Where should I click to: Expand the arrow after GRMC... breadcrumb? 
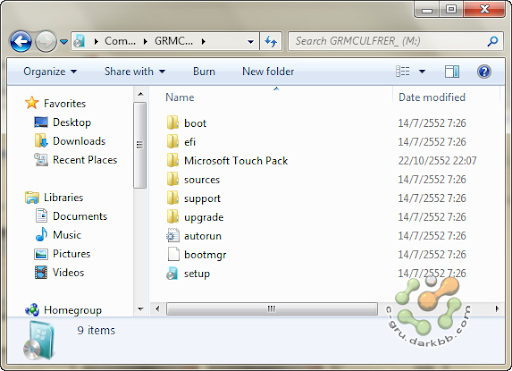[x=203, y=42]
